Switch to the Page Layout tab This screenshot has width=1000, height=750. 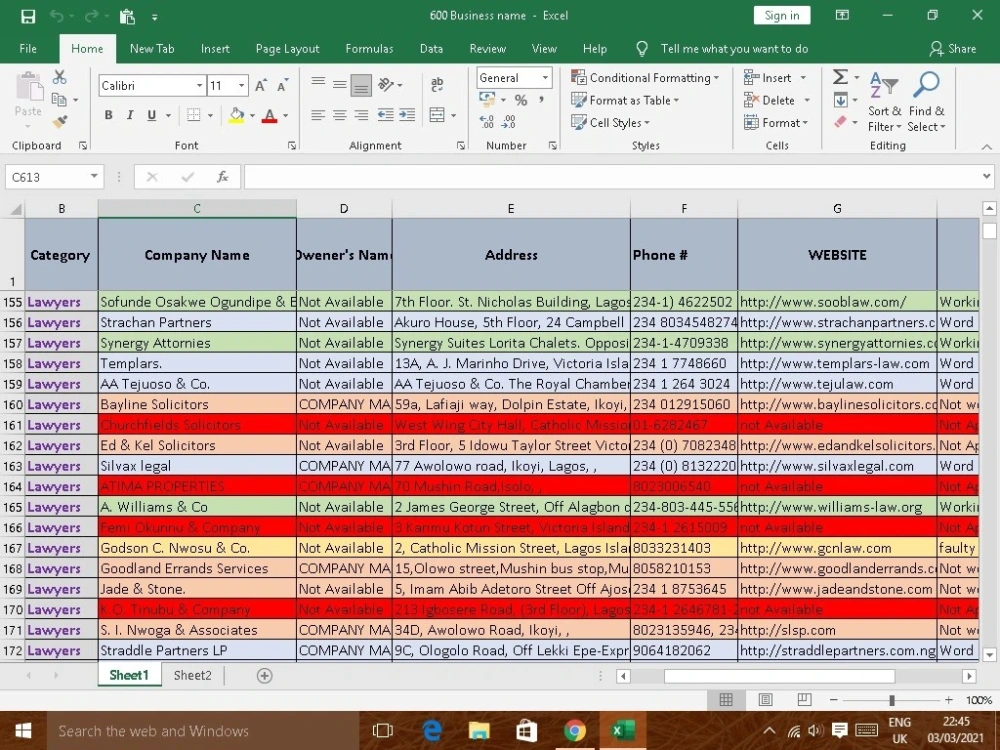coord(287,48)
